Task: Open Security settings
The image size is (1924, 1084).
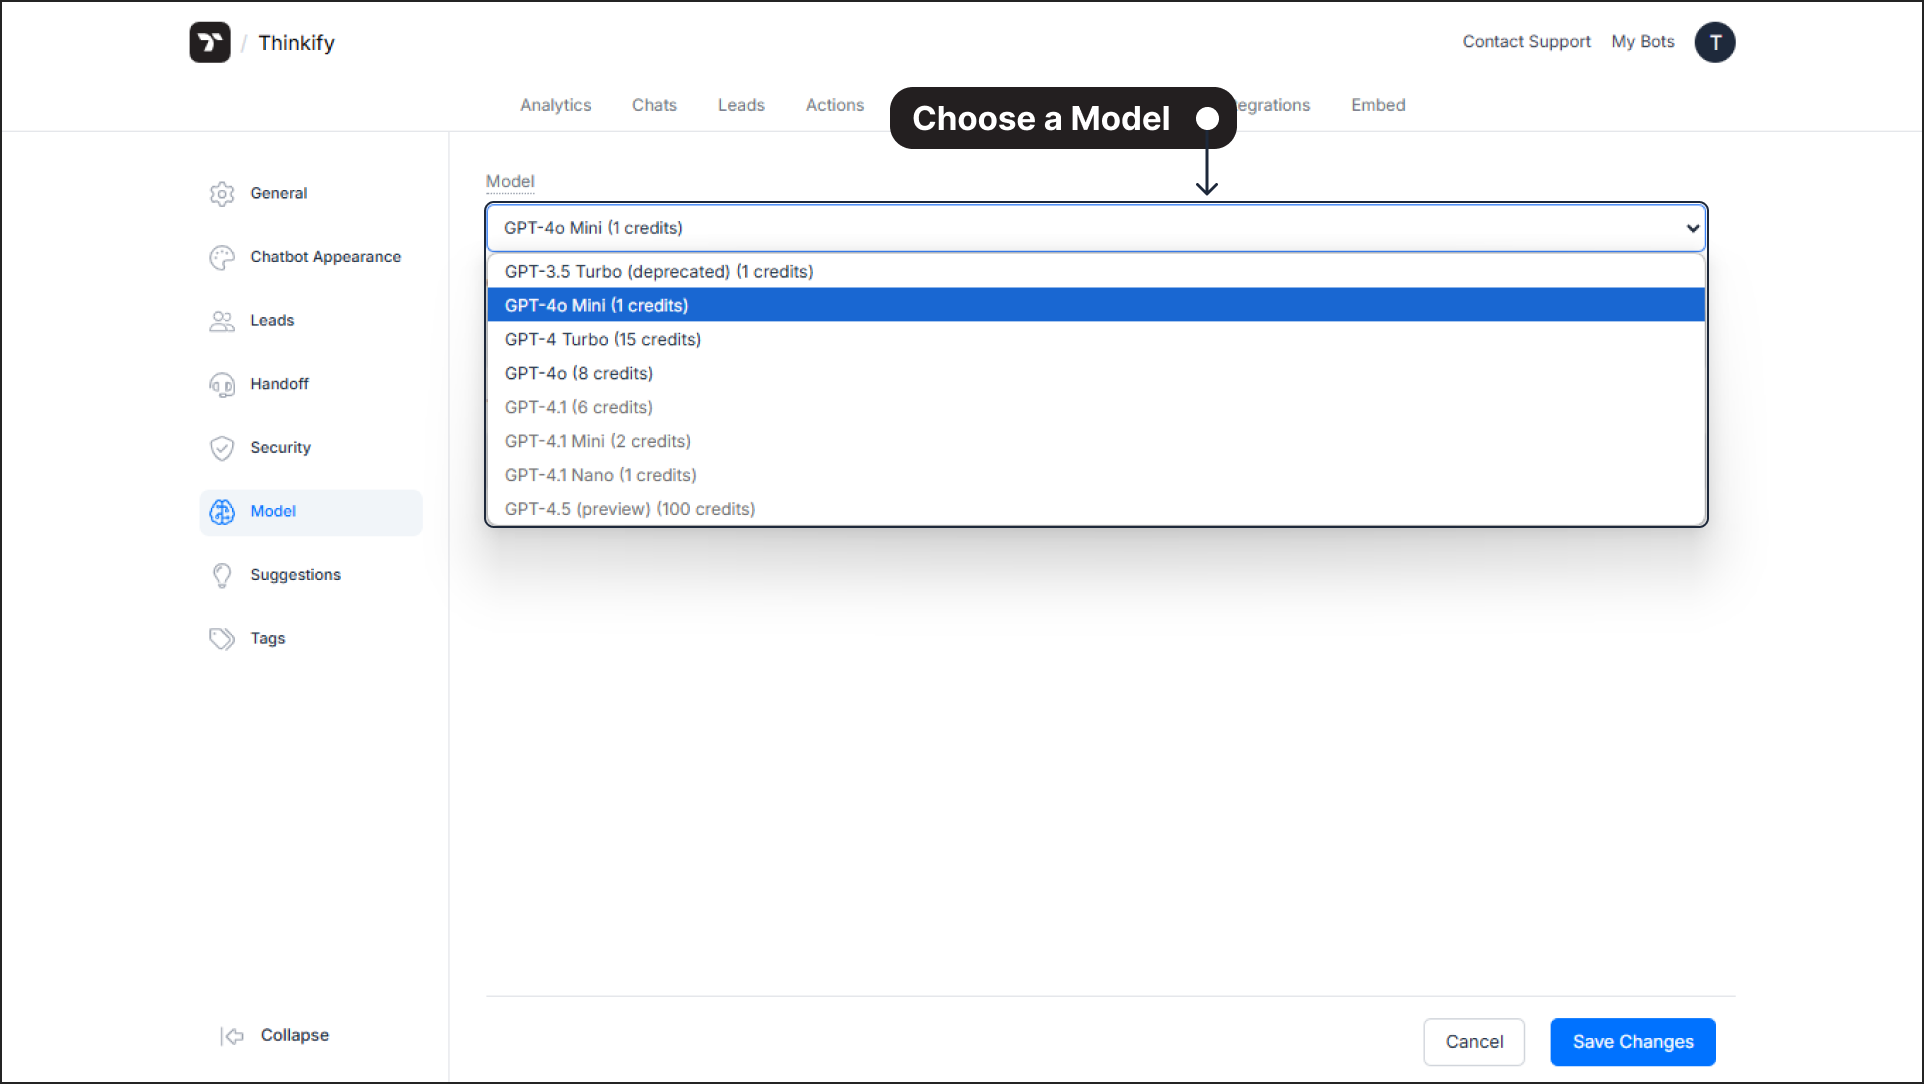Action: tap(311, 448)
